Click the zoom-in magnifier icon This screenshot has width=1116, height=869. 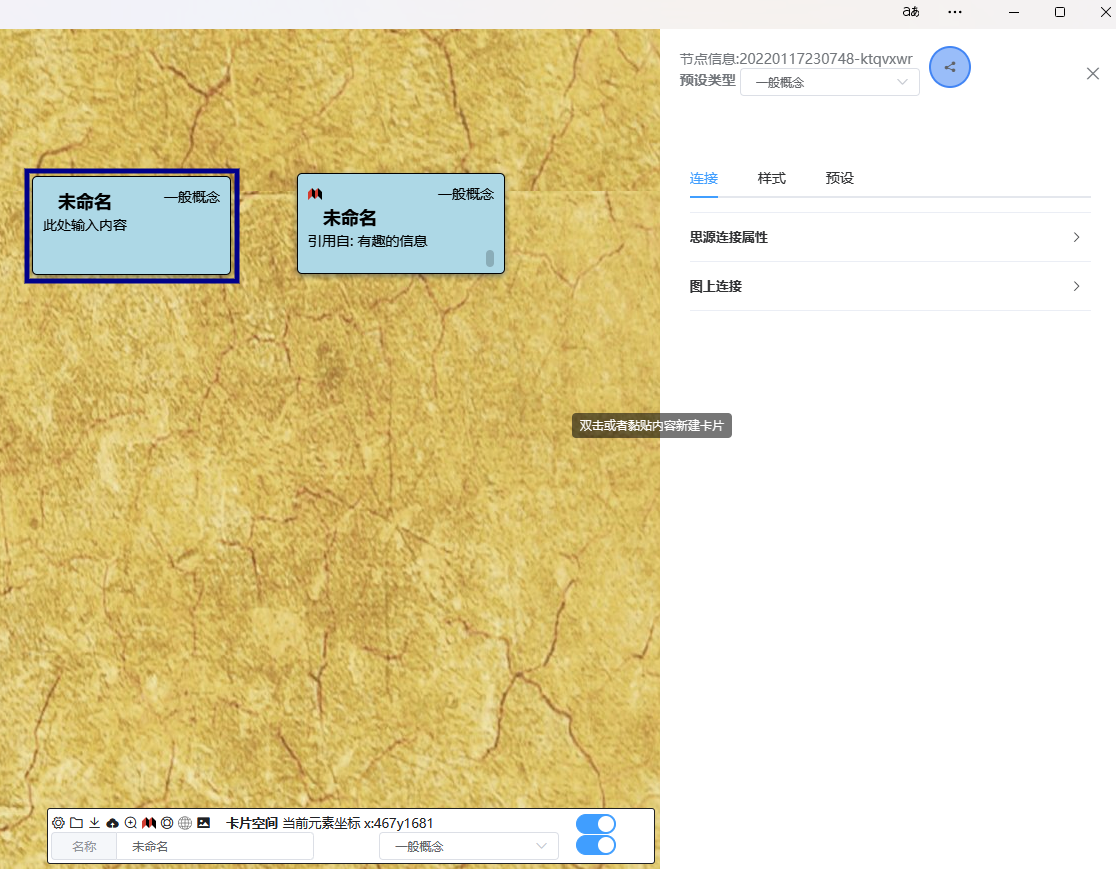tap(130, 823)
